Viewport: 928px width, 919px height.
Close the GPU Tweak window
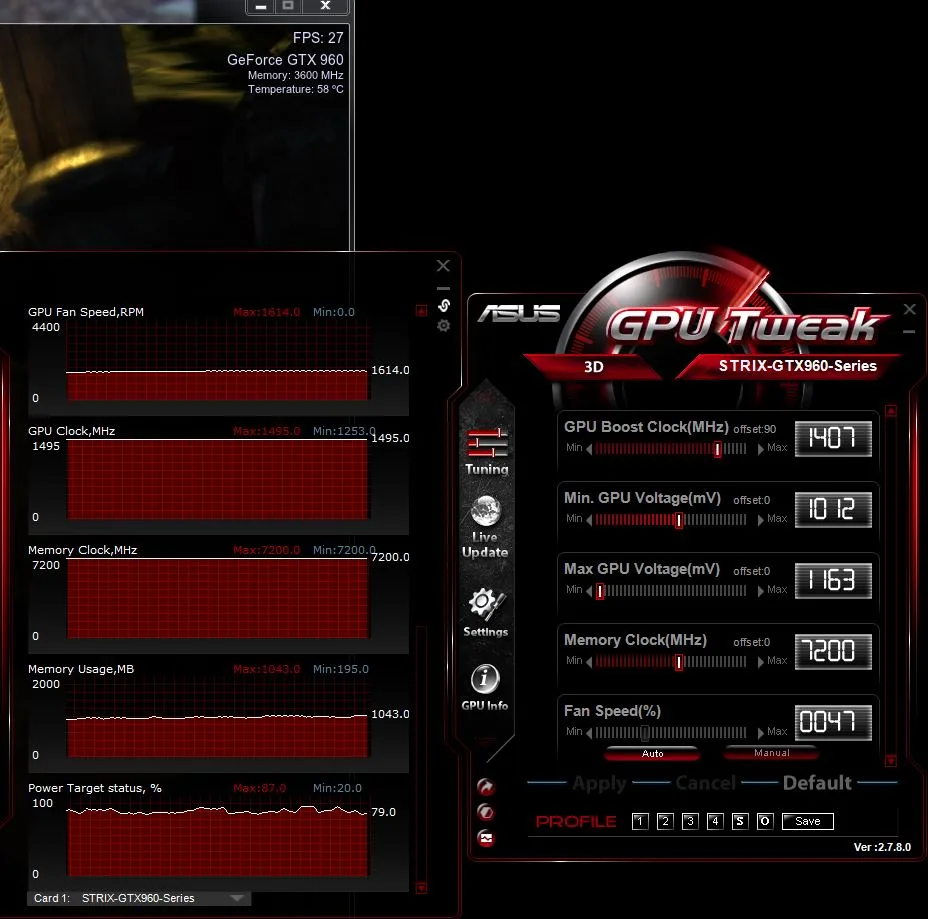[x=910, y=309]
